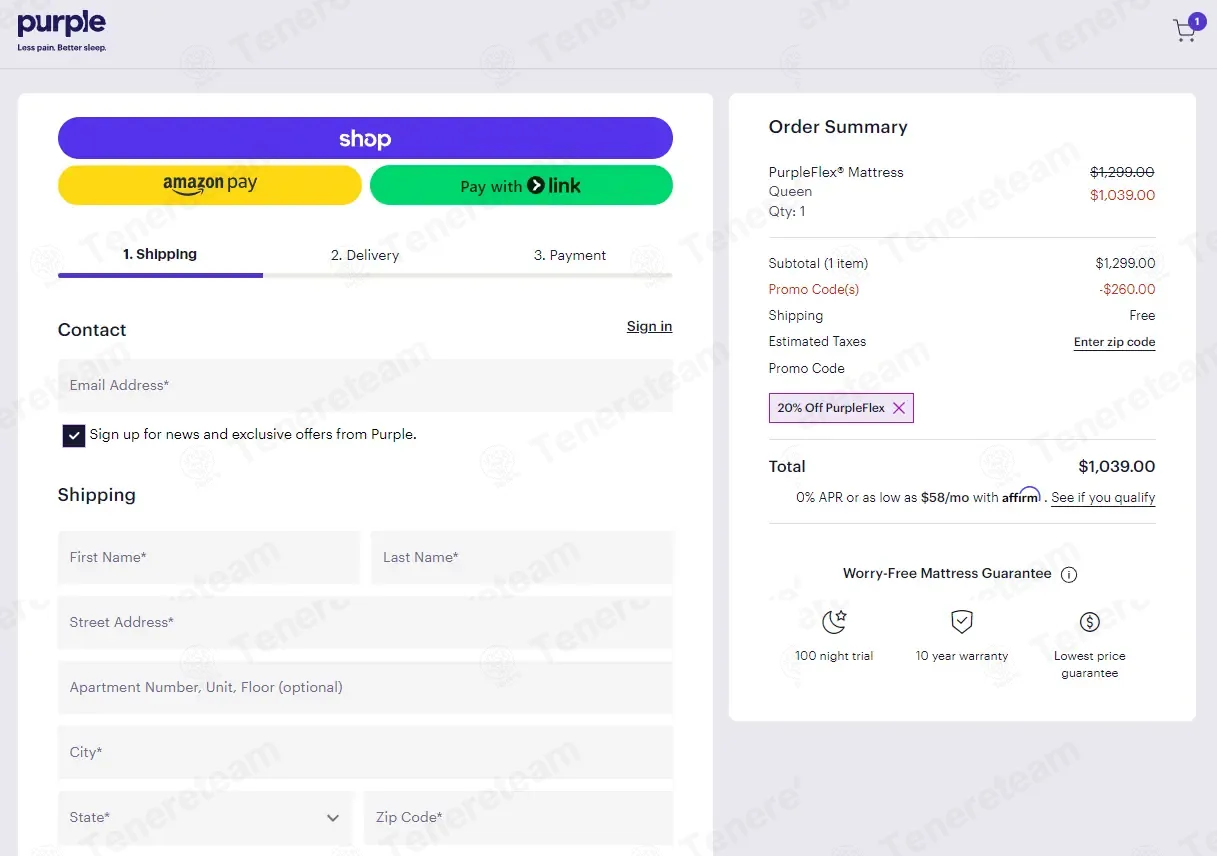Viewport: 1217px width, 856px height.
Task: Pay with the Shop button
Action: pos(365,138)
